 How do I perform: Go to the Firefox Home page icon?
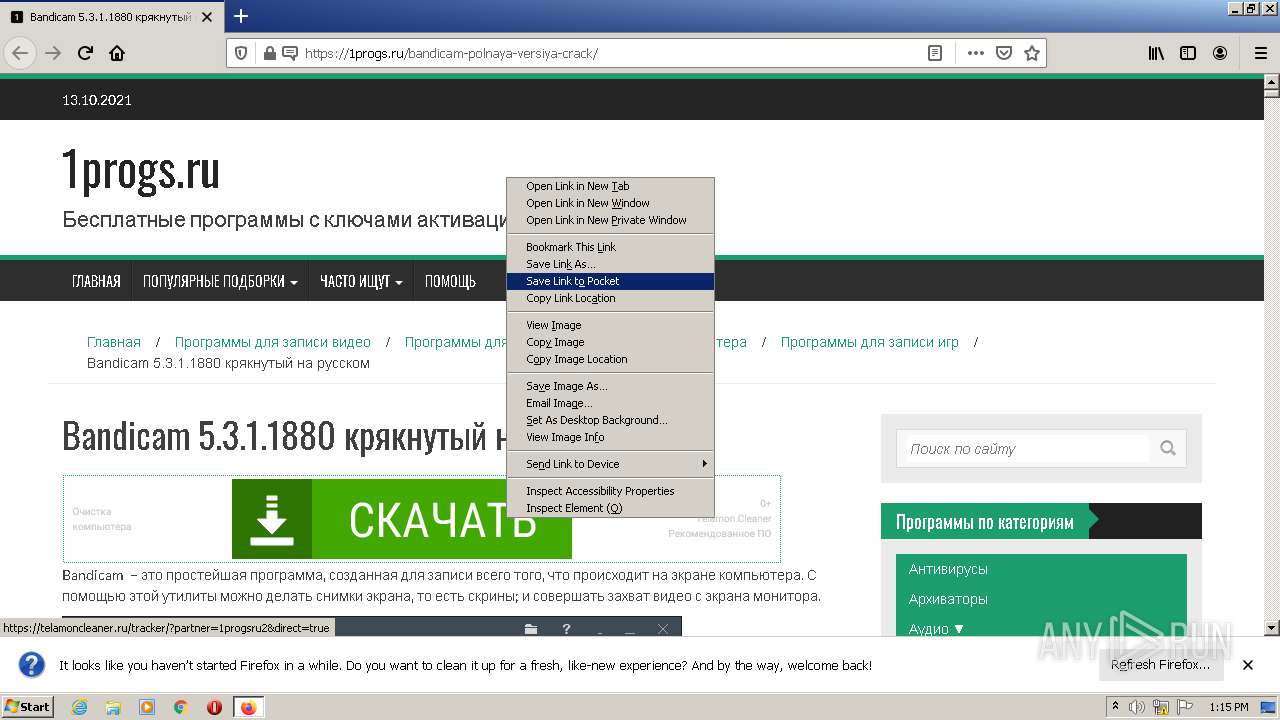117,53
